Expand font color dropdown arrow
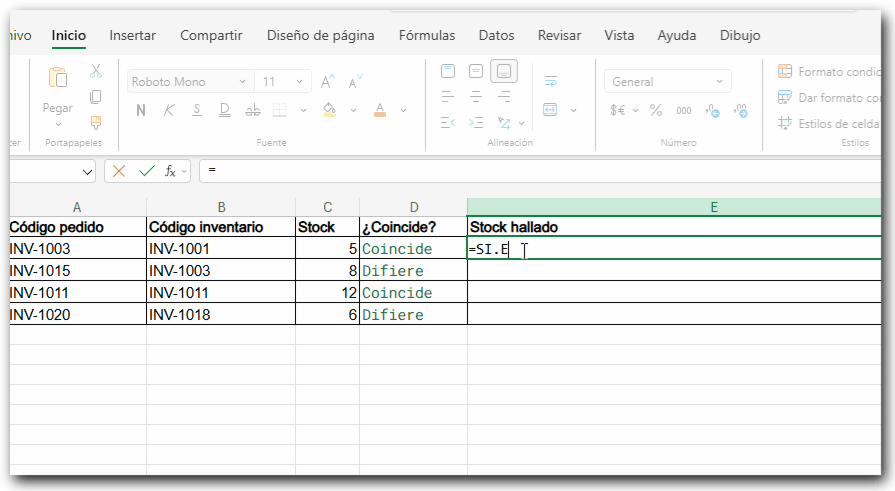Image resolution: width=895 pixels, height=491 pixels. [x=404, y=110]
